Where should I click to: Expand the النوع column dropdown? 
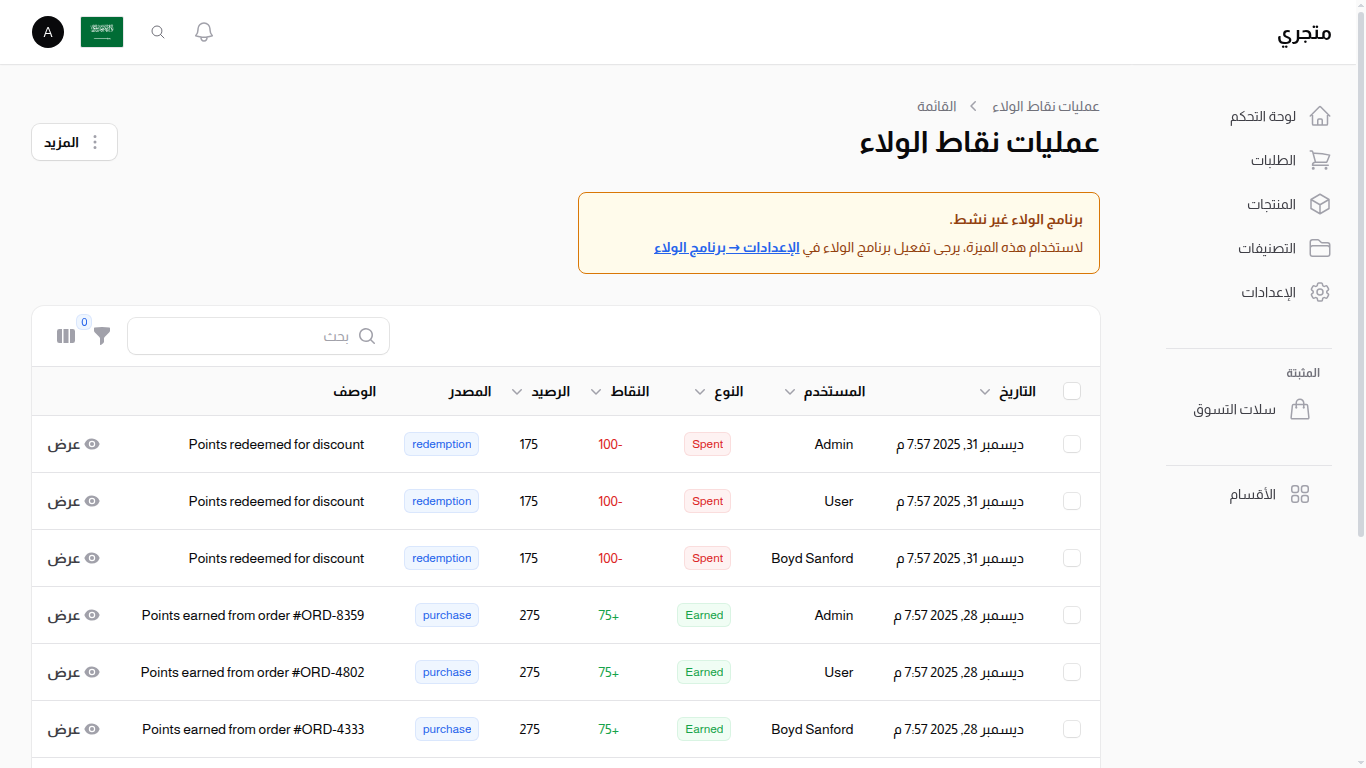click(699, 391)
